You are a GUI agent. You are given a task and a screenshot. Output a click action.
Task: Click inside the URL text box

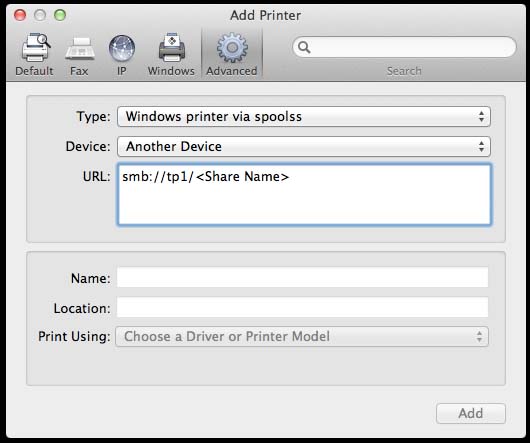tap(304, 194)
